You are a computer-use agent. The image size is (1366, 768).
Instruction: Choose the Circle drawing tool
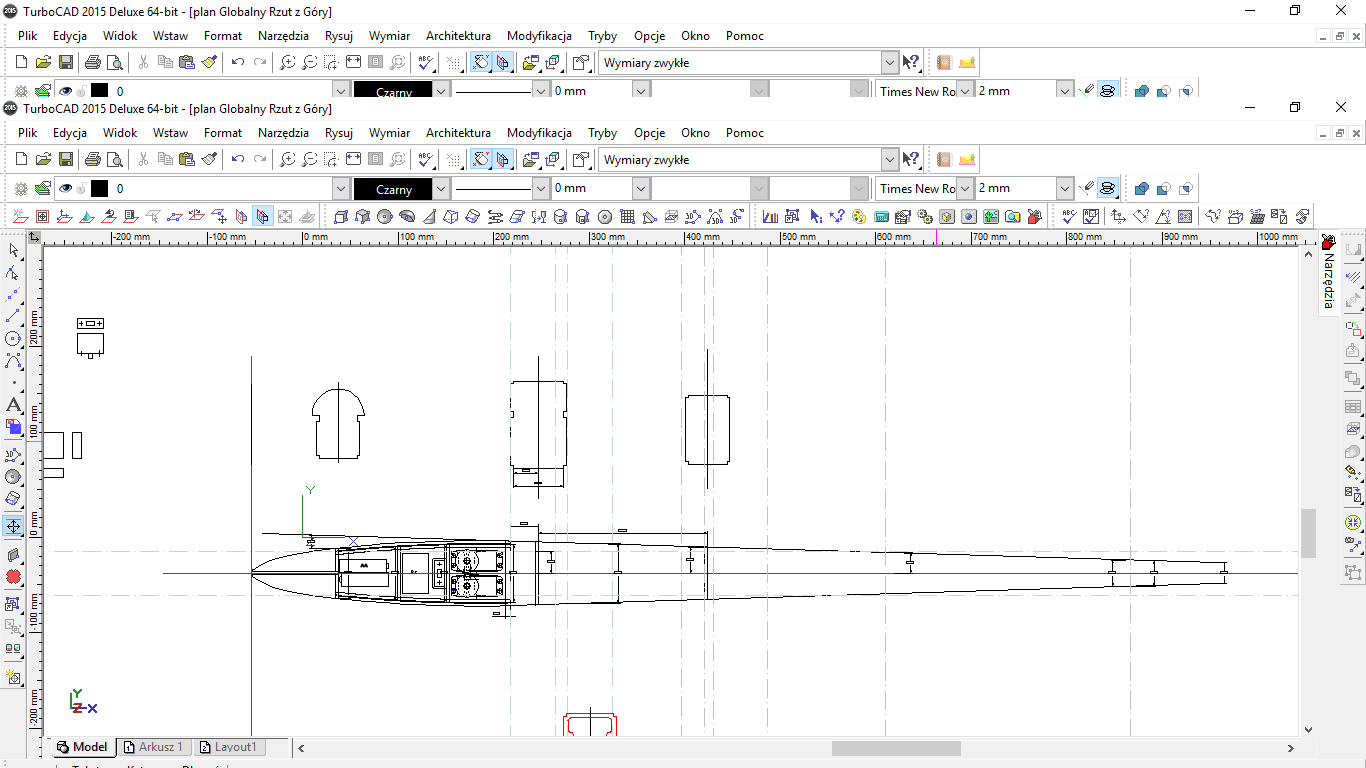coord(13,338)
